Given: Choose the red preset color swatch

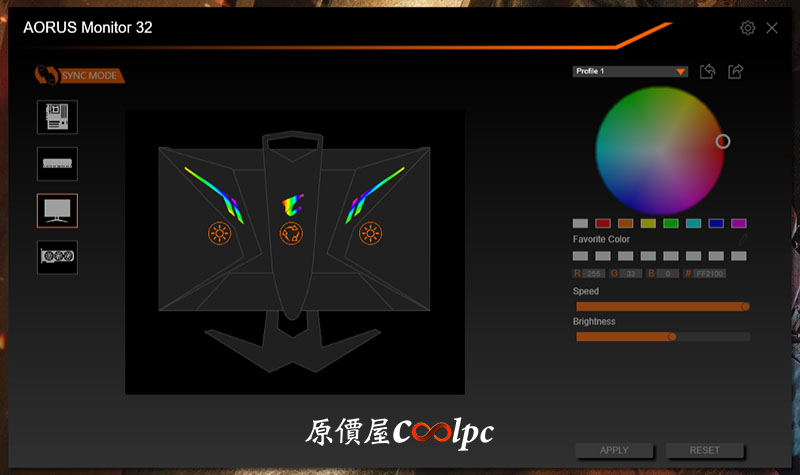Looking at the screenshot, I should tap(603, 223).
